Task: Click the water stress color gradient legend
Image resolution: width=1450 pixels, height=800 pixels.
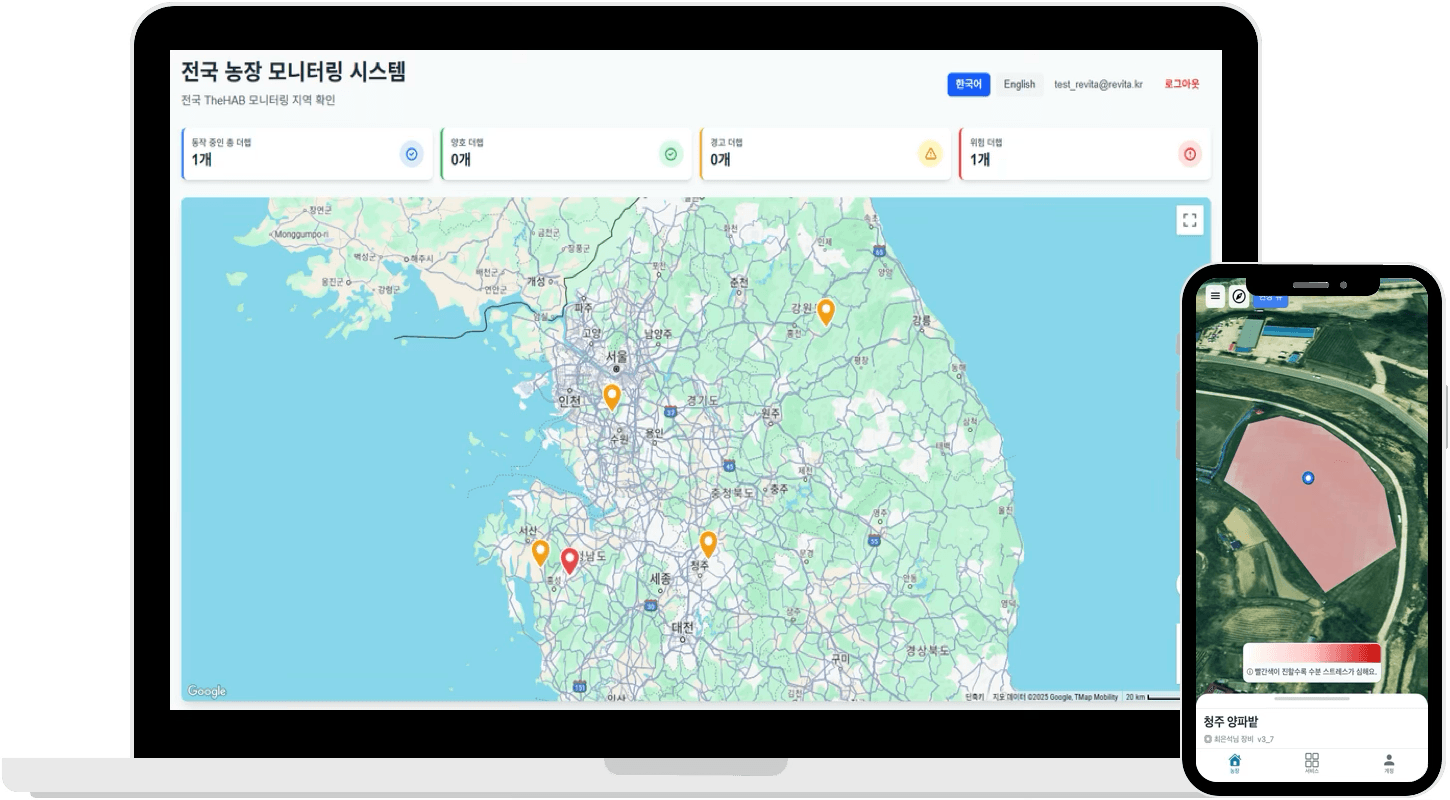Action: pyautogui.click(x=1312, y=653)
